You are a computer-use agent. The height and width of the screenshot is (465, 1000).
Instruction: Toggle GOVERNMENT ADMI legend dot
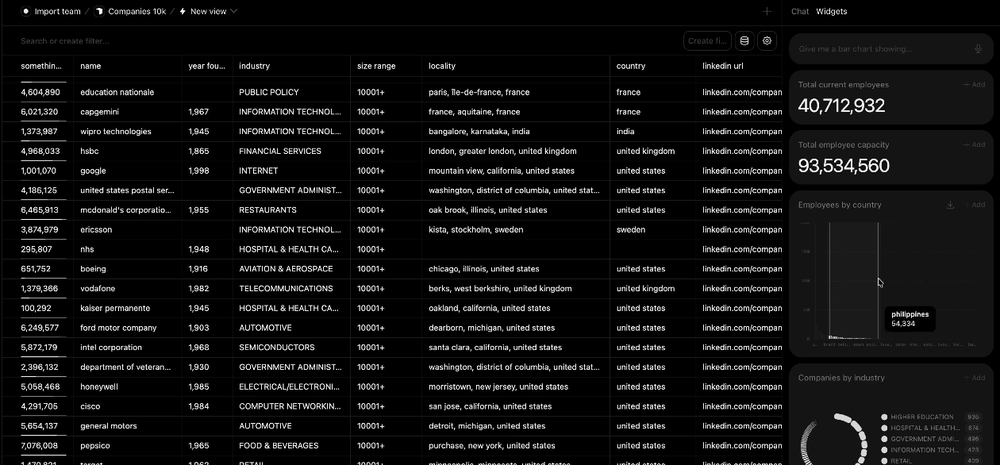click(884, 439)
